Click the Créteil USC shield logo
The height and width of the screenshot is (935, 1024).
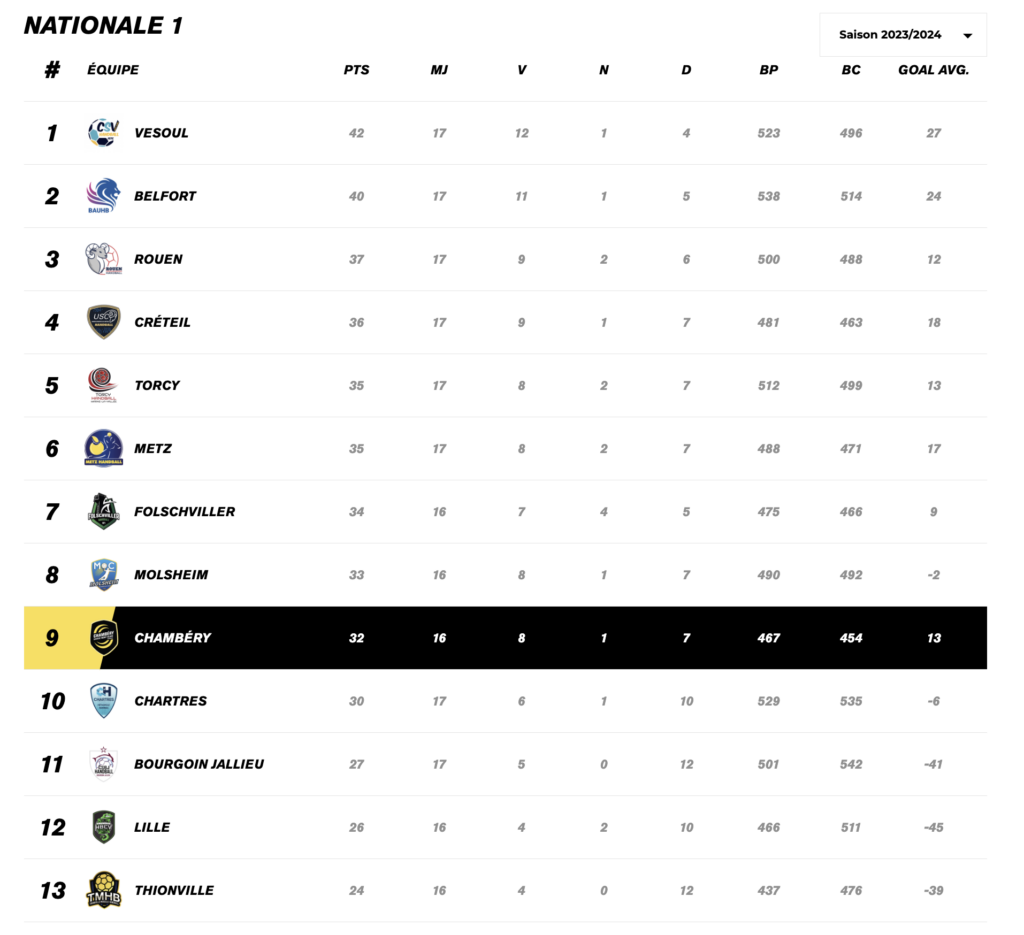104,322
